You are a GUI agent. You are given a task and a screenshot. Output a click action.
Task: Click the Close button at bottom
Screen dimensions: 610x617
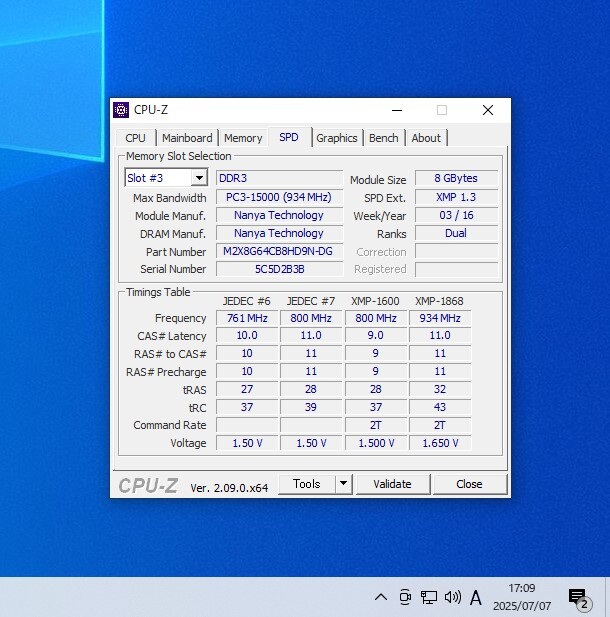click(x=469, y=484)
